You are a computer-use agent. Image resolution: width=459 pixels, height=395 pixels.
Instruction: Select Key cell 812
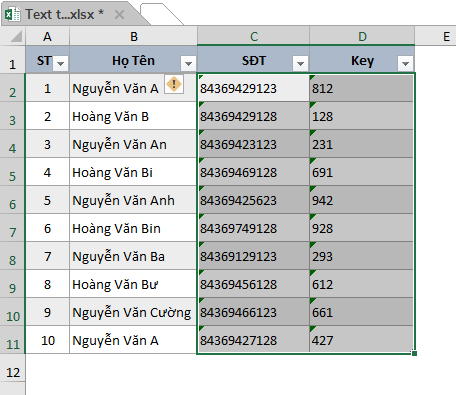tap(362, 88)
